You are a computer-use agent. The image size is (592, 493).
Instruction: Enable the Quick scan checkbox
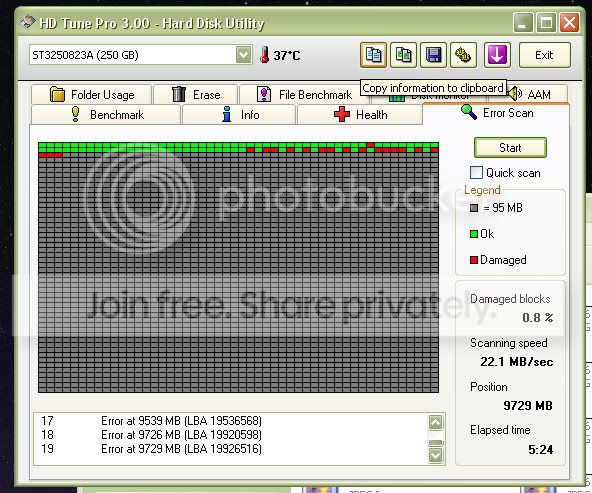tap(476, 173)
